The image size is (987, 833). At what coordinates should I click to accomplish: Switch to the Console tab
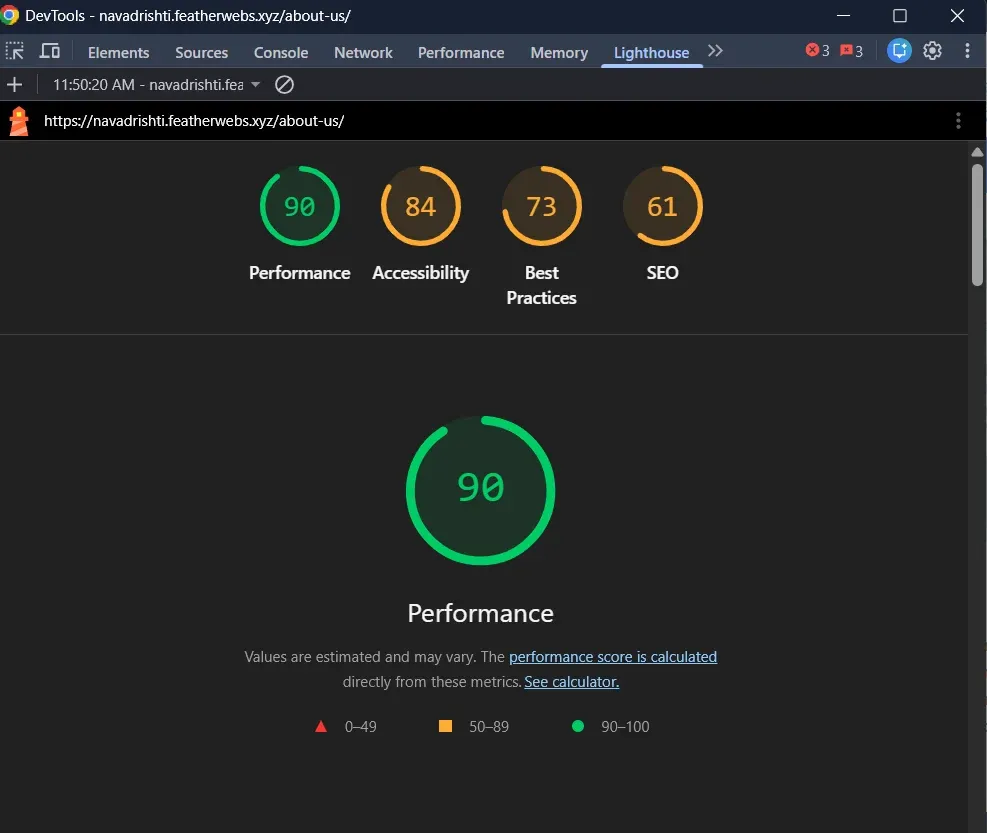(281, 53)
